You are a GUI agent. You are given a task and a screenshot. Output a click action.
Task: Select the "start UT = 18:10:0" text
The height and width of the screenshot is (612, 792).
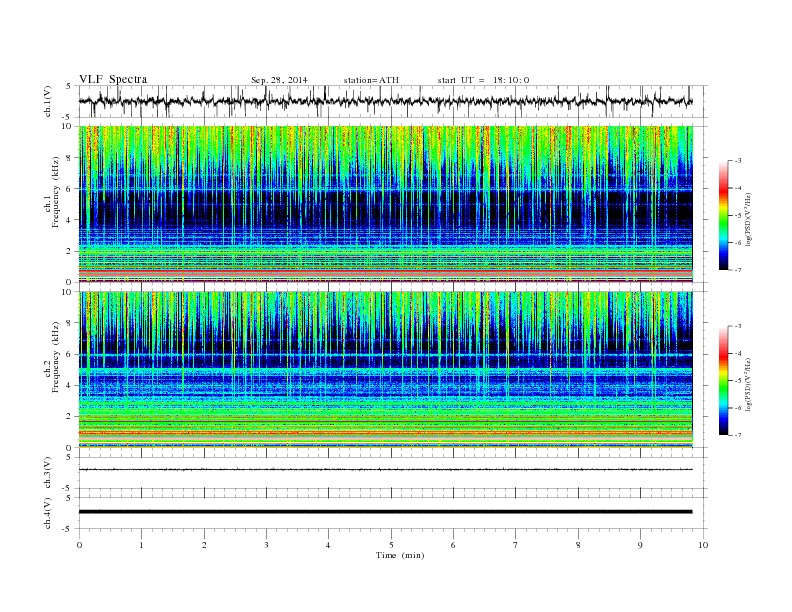(483, 80)
